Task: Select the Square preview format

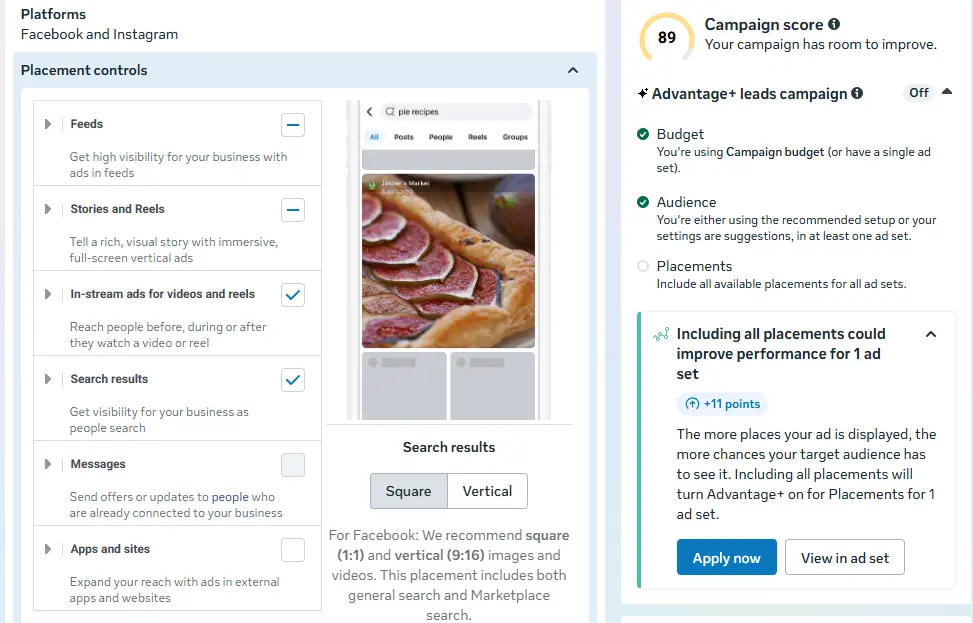Action: (x=409, y=491)
